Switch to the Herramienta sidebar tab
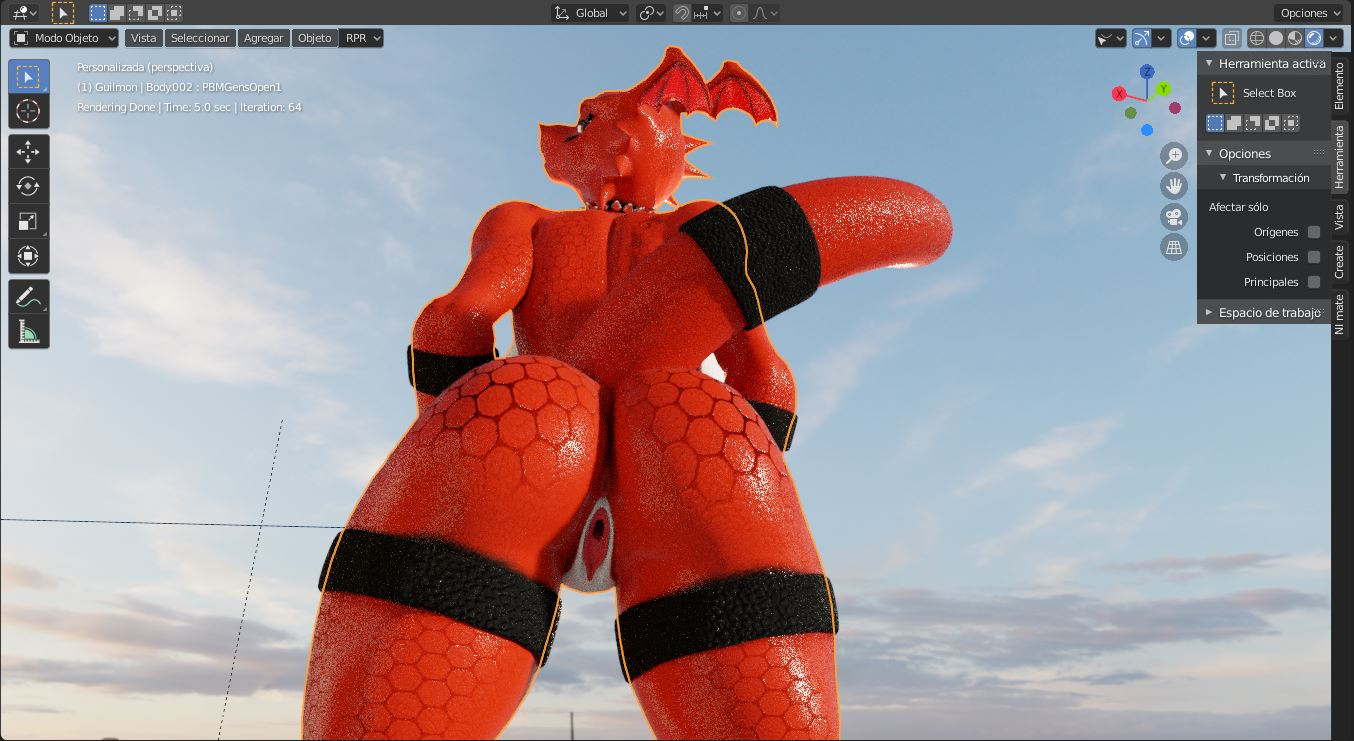Viewport: 1354px width, 741px height. (1340, 156)
